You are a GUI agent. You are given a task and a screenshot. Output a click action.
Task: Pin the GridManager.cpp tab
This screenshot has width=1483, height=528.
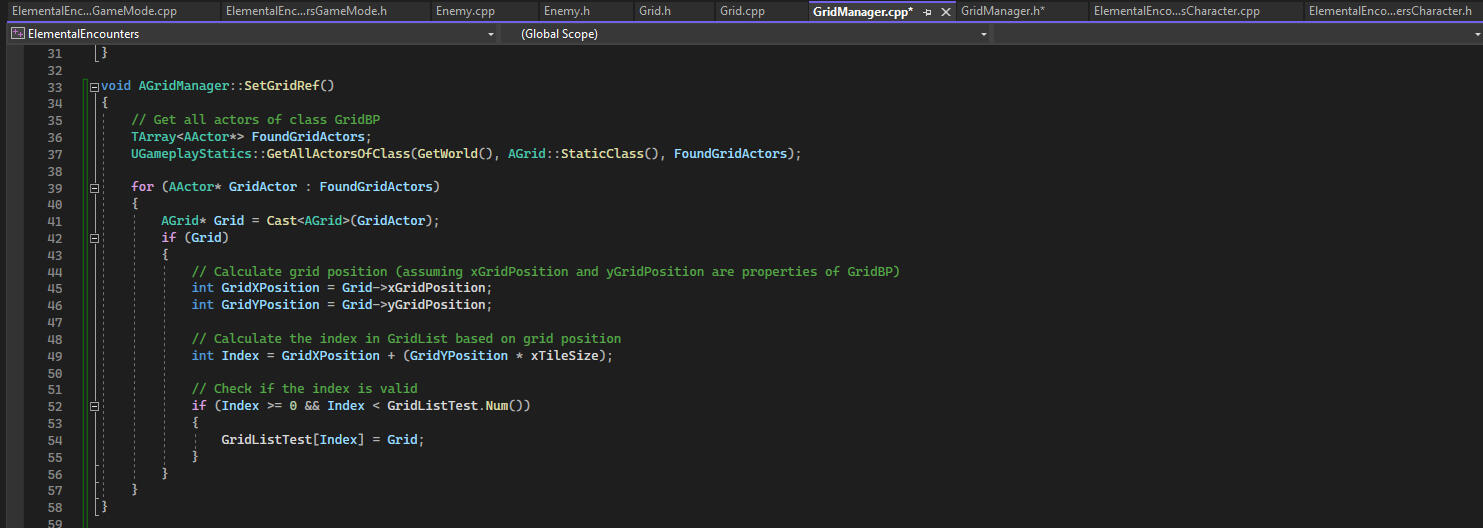click(x=927, y=12)
